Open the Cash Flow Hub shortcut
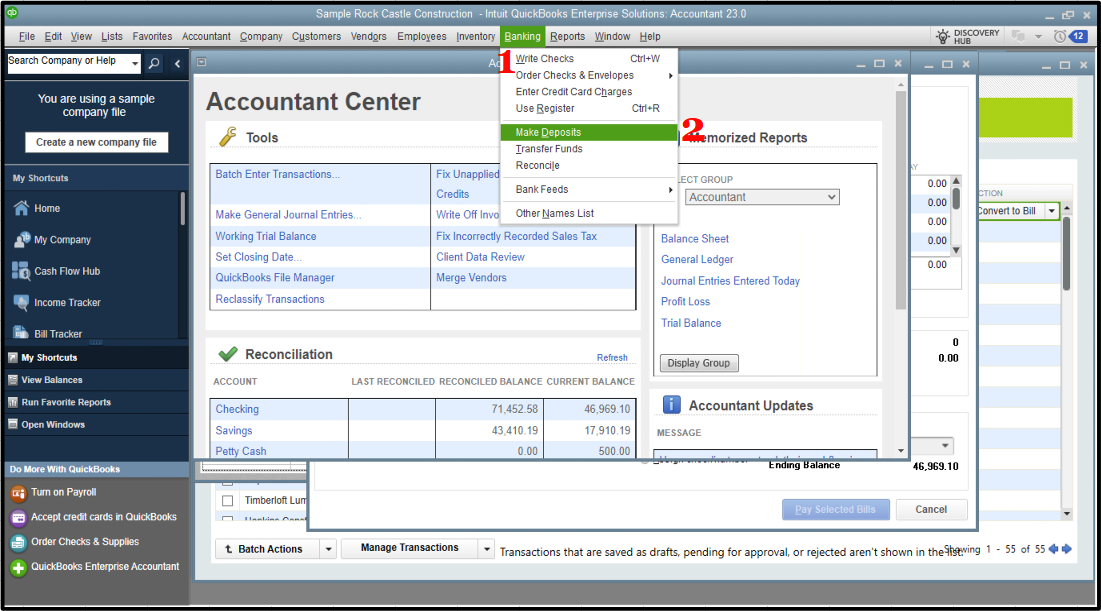Screen dimensions: 1101x611 (x=67, y=271)
